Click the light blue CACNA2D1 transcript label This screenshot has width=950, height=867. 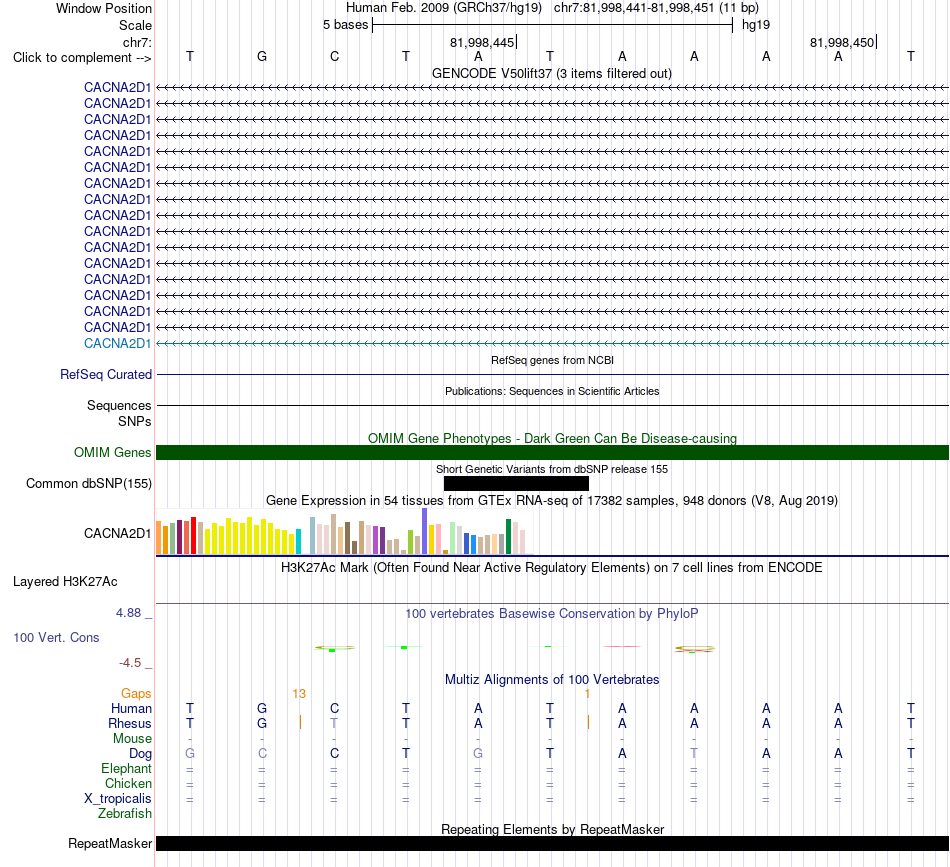pyautogui.click(x=118, y=344)
